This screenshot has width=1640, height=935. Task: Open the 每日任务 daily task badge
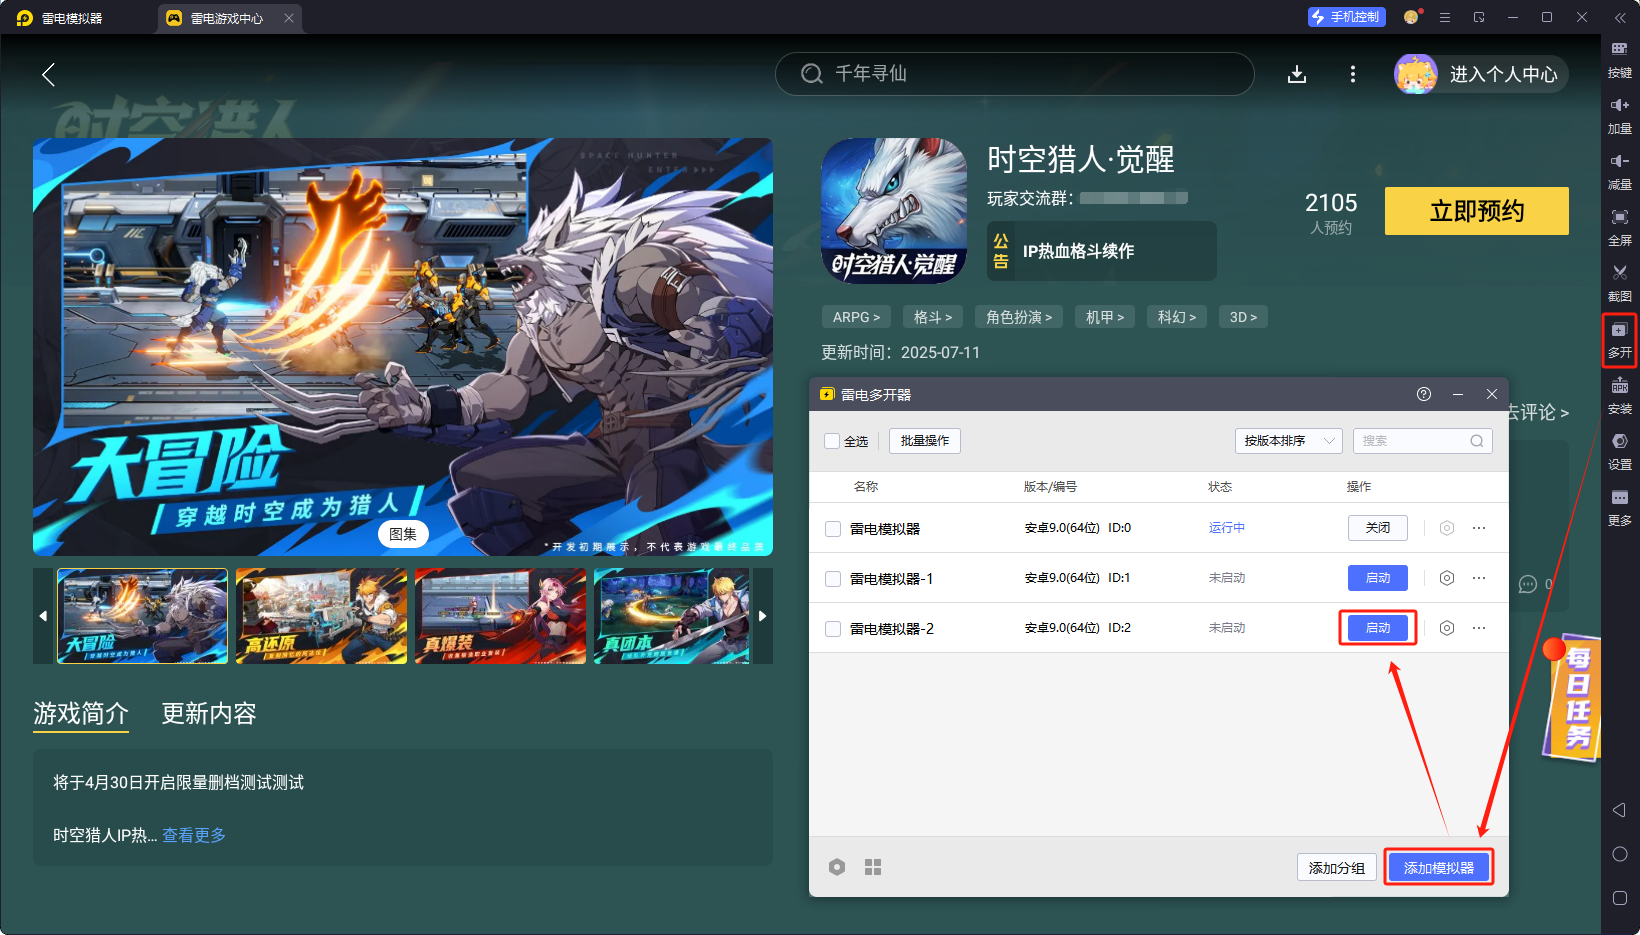click(x=1572, y=696)
